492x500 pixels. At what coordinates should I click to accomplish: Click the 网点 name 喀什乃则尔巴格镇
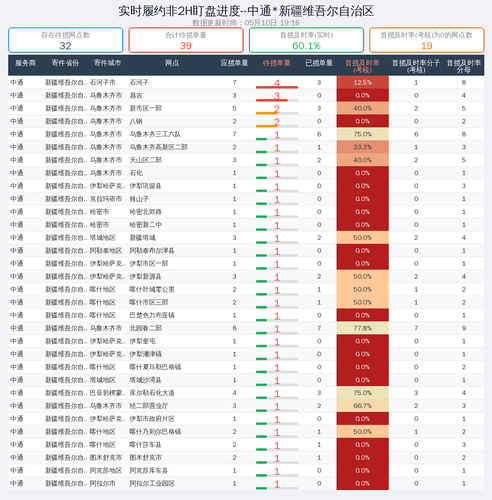point(155,432)
